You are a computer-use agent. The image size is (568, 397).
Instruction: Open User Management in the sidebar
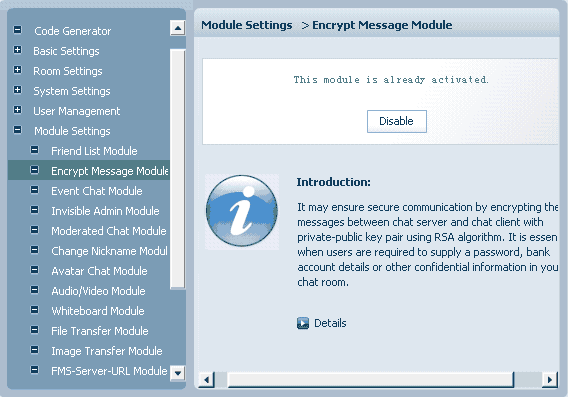click(x=76, y=111)
